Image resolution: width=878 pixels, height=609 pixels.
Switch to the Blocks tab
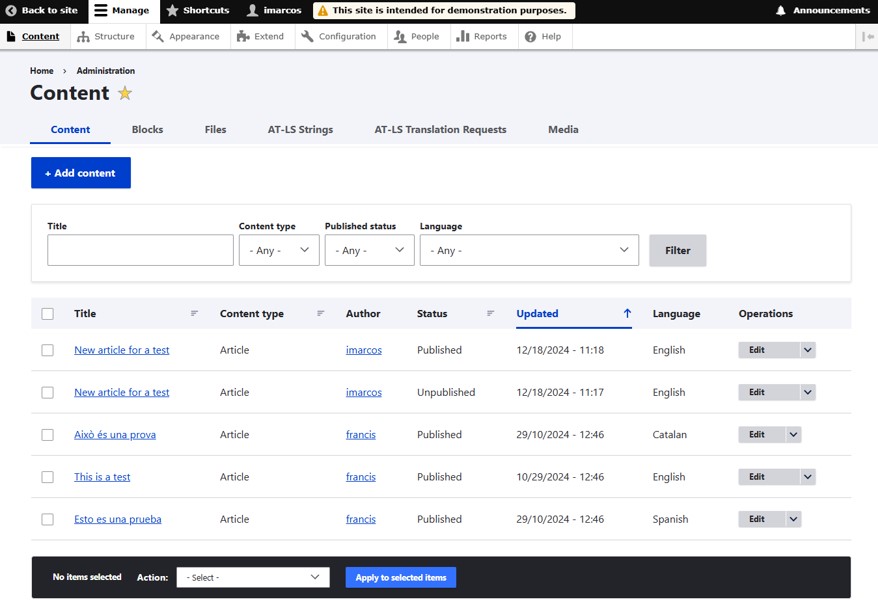tap(147, 130)
